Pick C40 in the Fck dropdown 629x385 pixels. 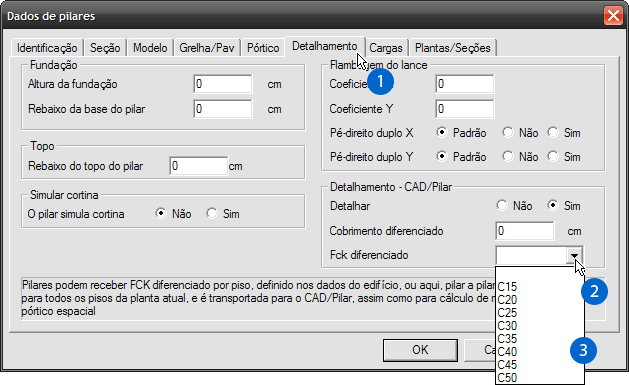pyautogui.click(x=540, y=352)
